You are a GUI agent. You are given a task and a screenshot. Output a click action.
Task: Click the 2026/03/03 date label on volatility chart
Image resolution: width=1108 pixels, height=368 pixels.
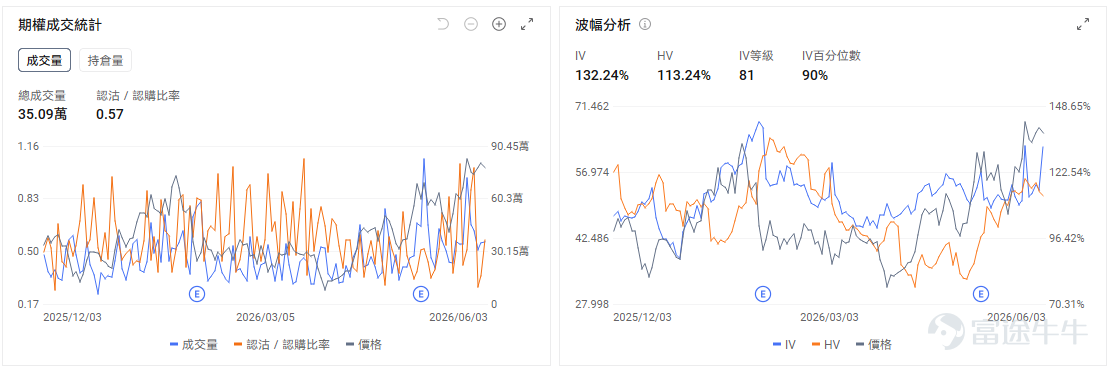tap(830, 318)
